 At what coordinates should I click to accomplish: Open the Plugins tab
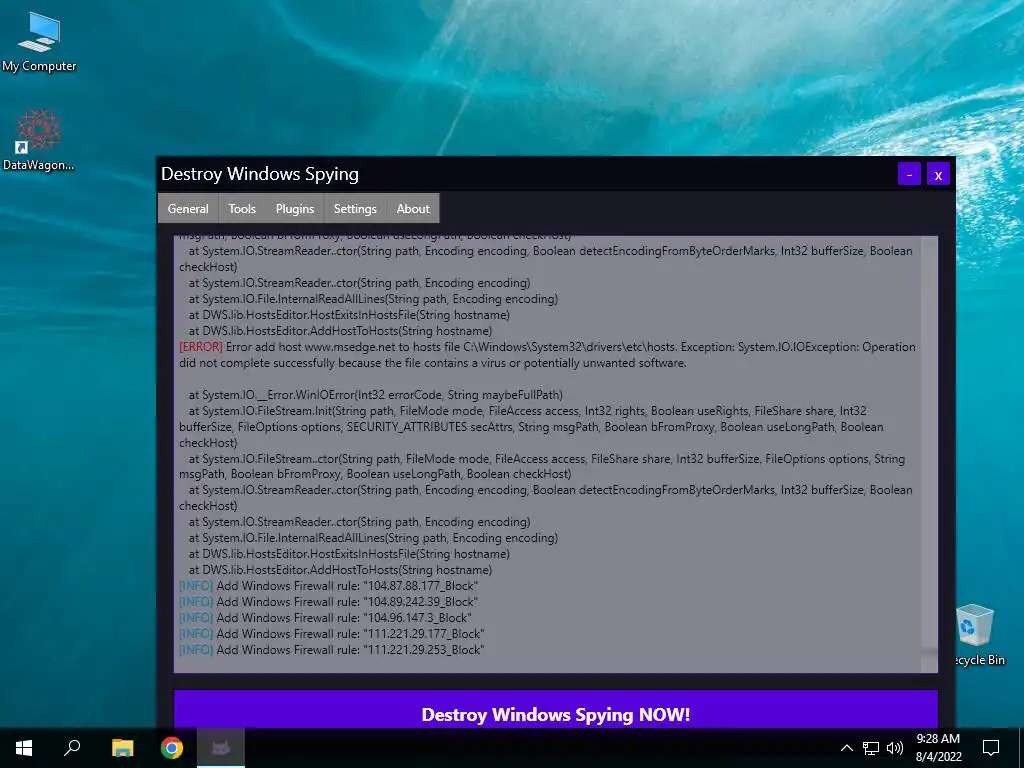(x=295, y=208)
